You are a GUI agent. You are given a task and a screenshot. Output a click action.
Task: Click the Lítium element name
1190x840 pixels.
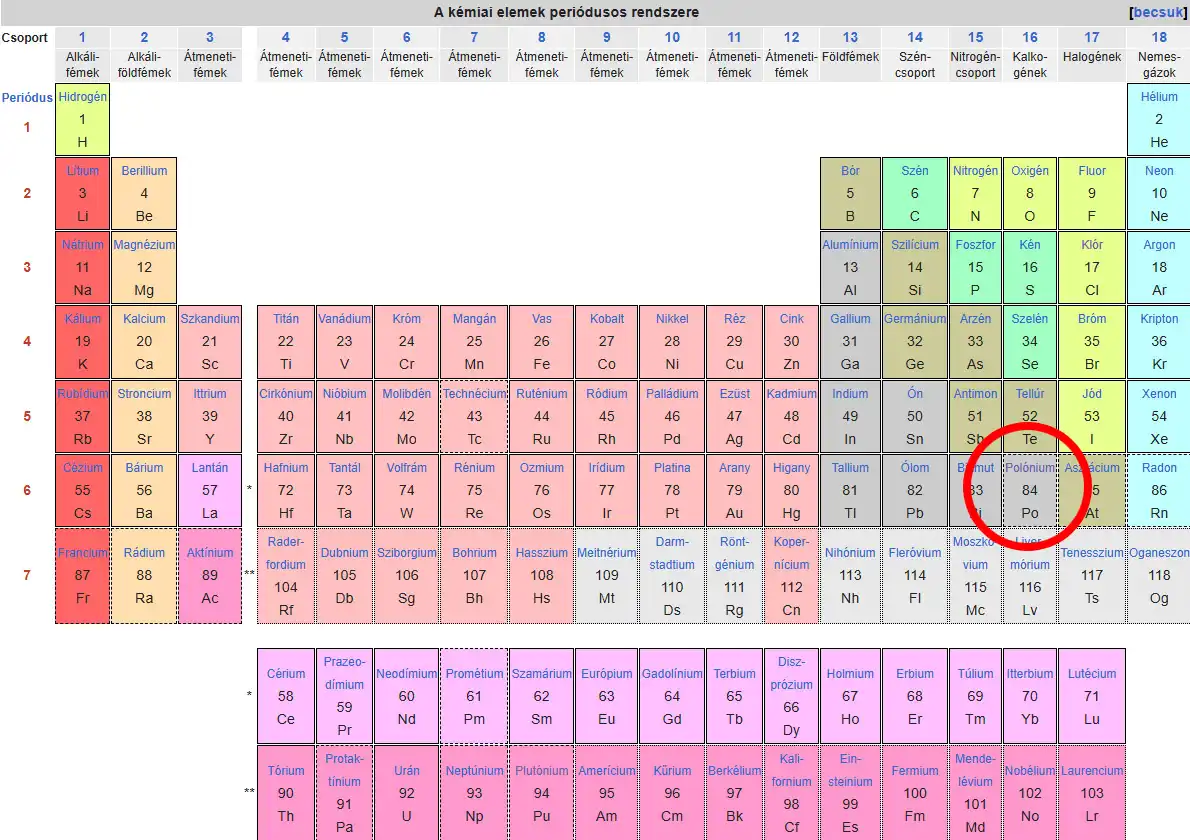pyautogui.click(x=82, y=171)
